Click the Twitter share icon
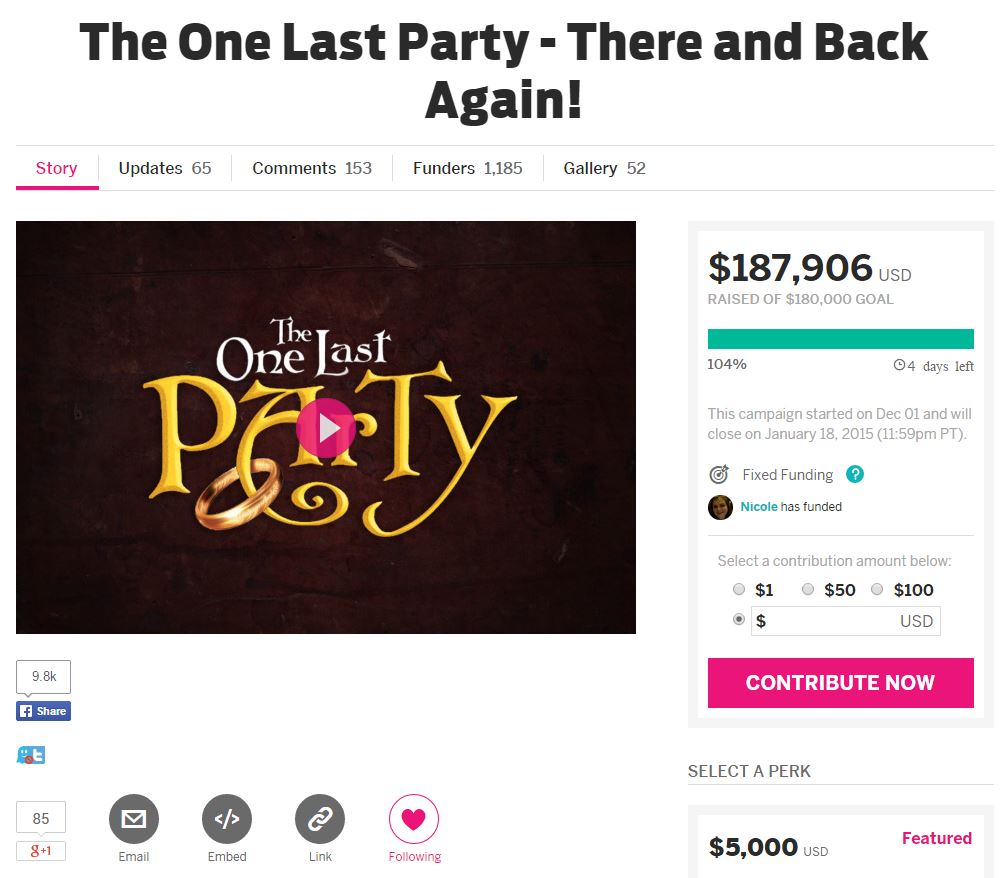The height and width of the screenshot is (878, 1000). (31, 755)
